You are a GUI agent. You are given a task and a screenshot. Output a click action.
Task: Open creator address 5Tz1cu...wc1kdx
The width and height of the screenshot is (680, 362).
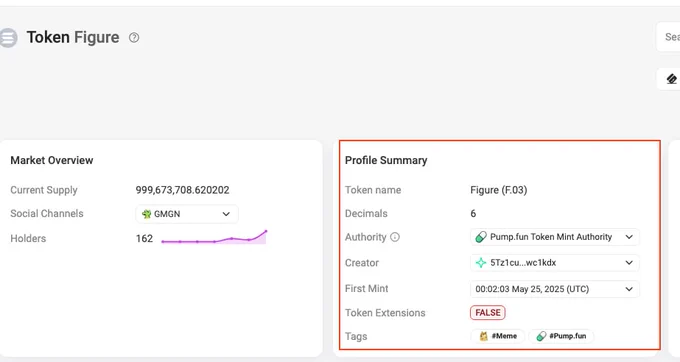point(523,263)
